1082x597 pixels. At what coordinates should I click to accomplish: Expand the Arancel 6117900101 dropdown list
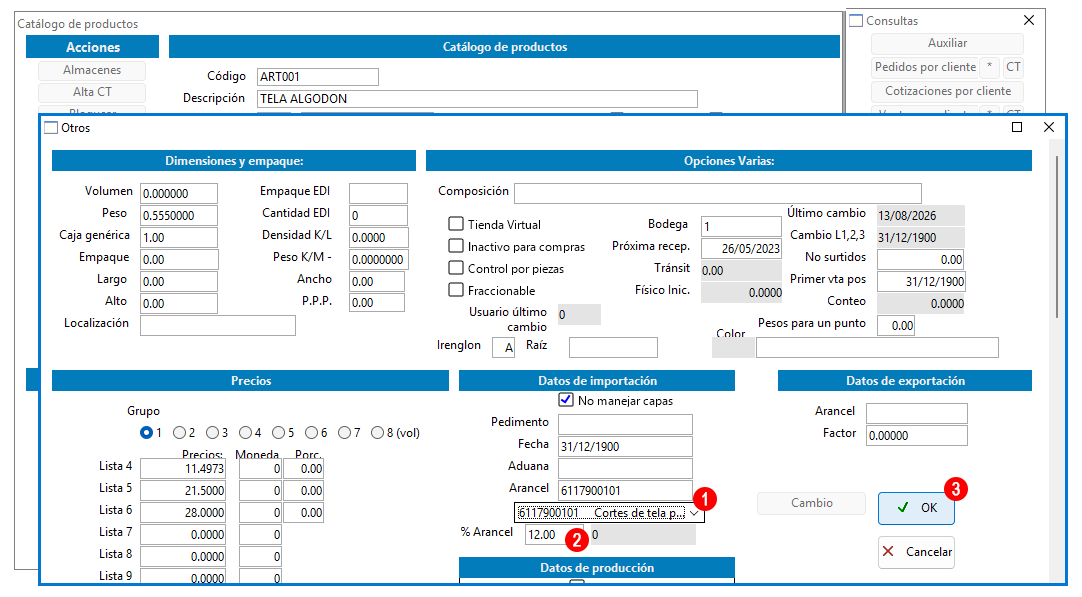(694, 513)
